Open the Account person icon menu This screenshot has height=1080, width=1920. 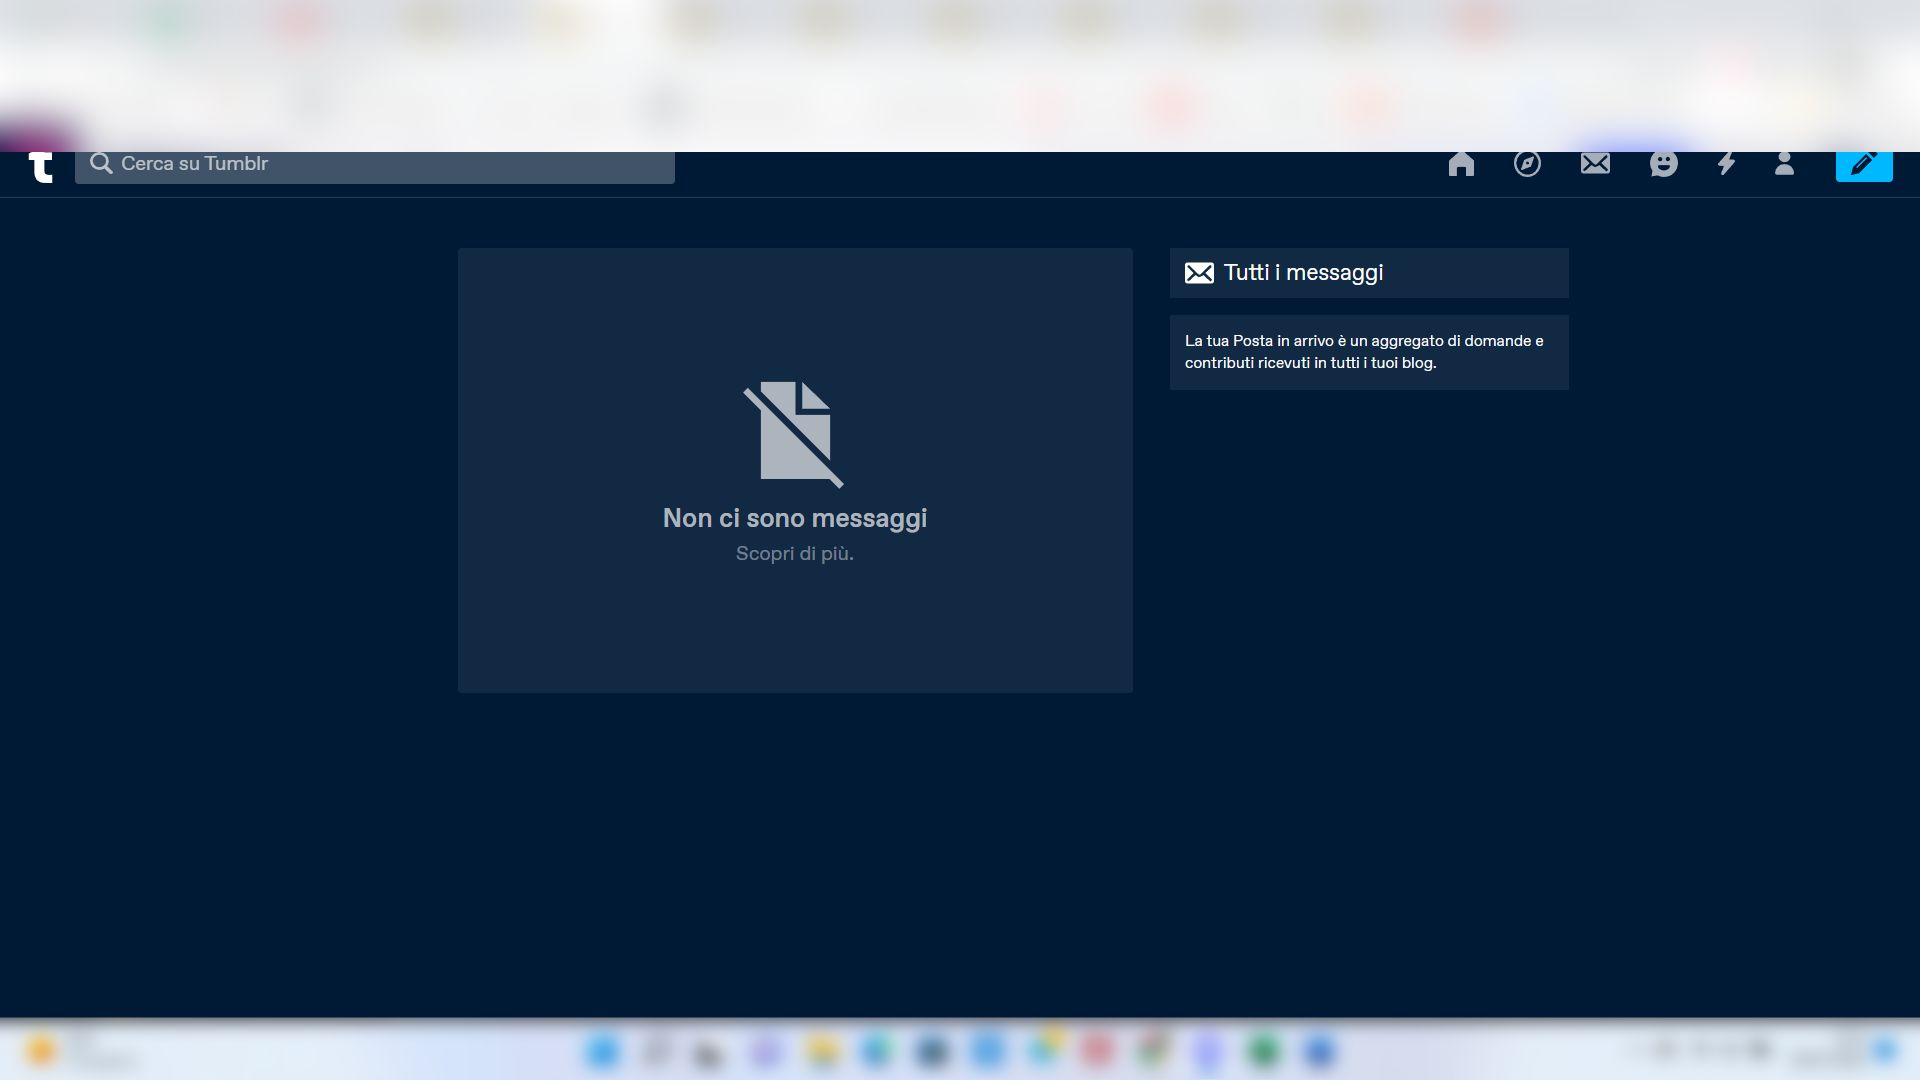click(x=1784, y=164)
